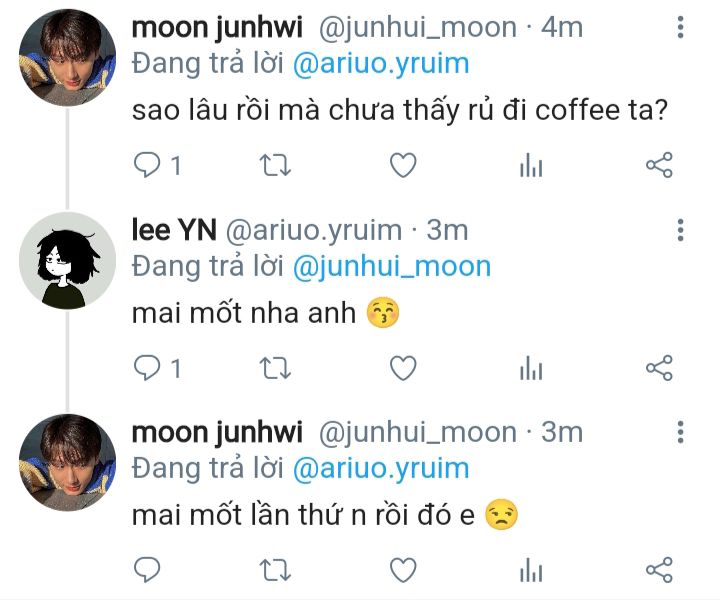Like the coffee invitation tweet
The image size is (720, 600).
pos(403,165)
